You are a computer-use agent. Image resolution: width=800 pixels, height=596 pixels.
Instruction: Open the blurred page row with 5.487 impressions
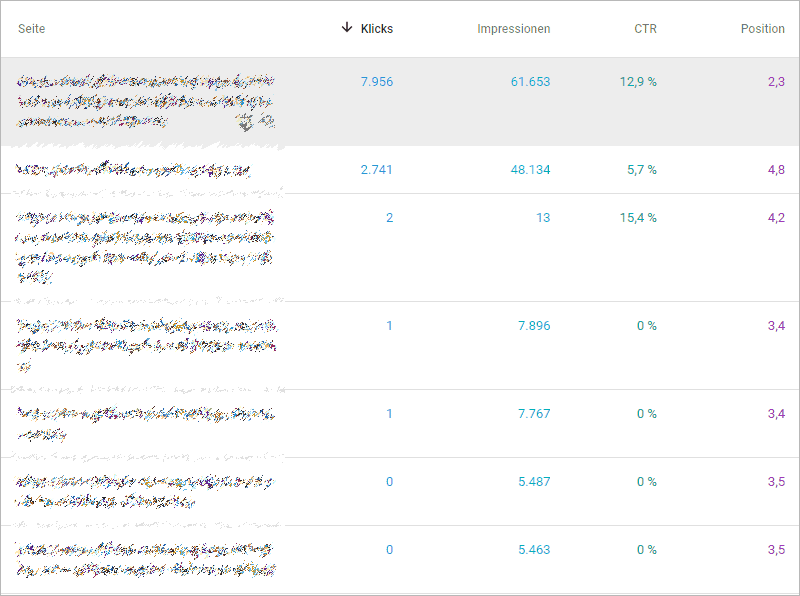(x=145, y=491)
